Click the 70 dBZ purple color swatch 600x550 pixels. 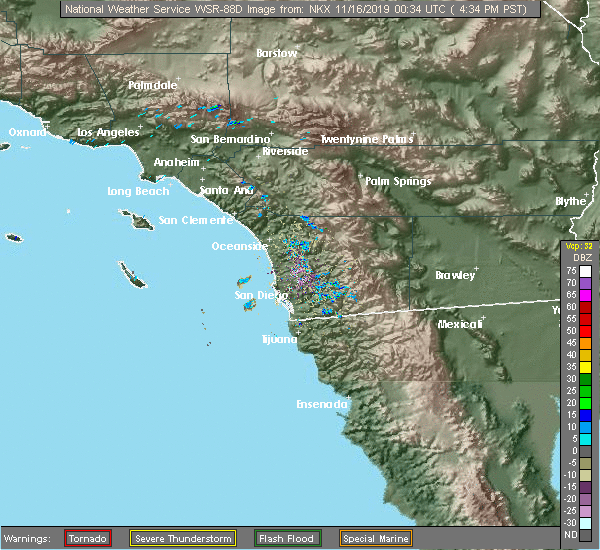pos(585,283)
